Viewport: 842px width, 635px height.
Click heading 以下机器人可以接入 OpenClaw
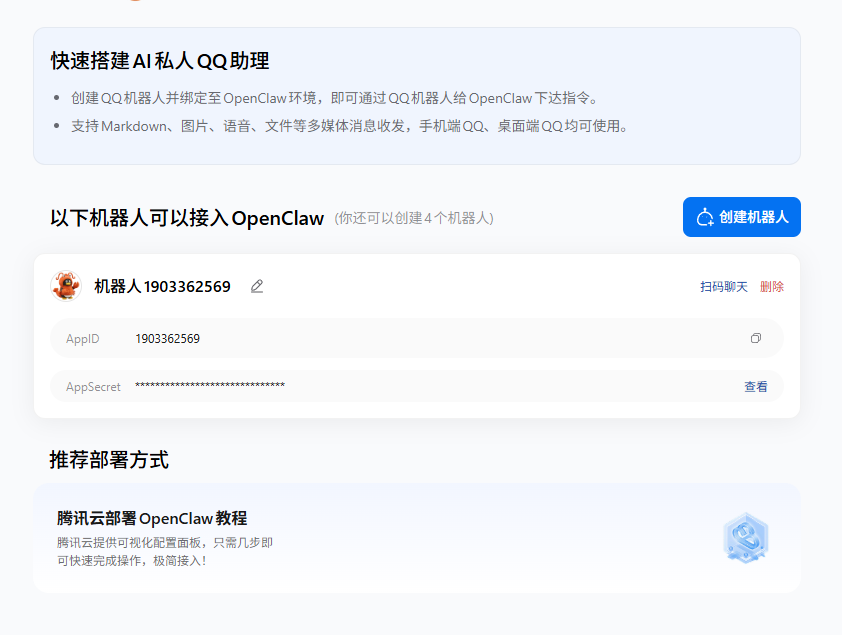187,218
